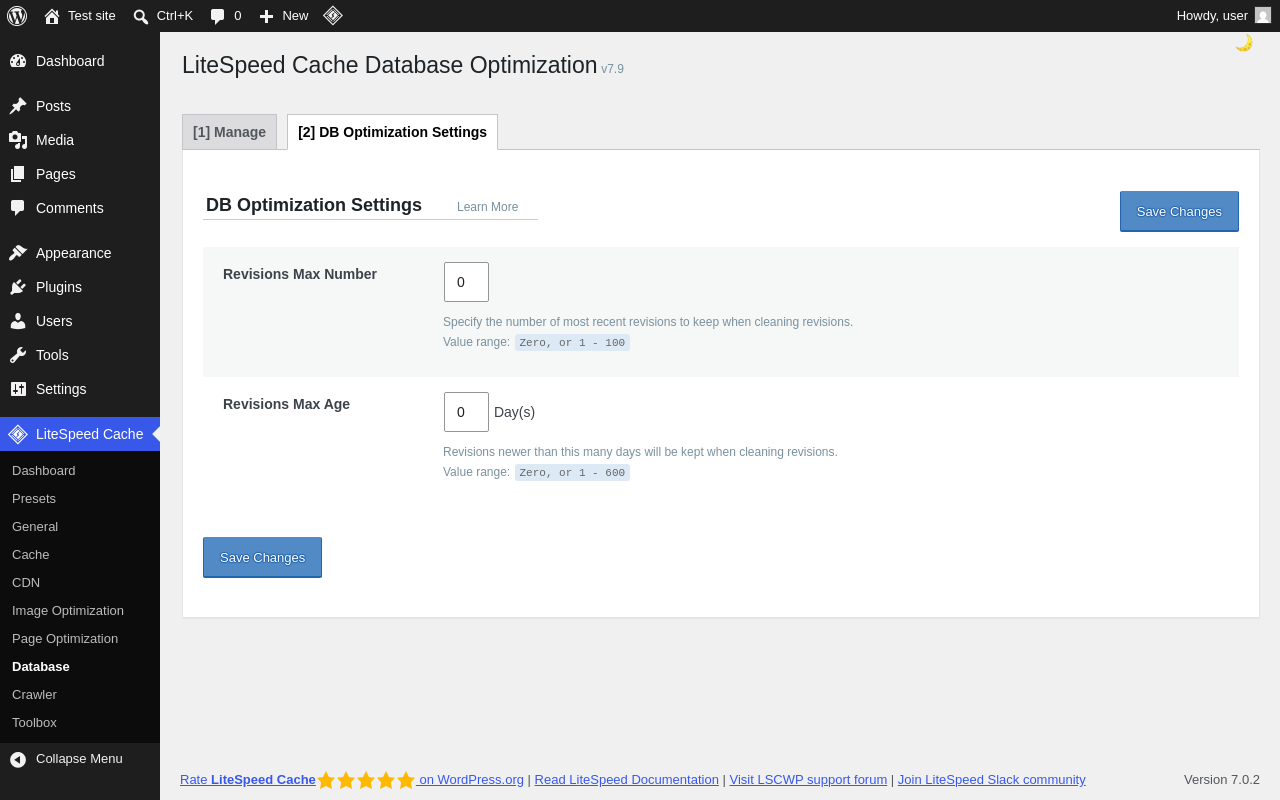
Task: Click the Appearance brush icon
Action: 18,253
